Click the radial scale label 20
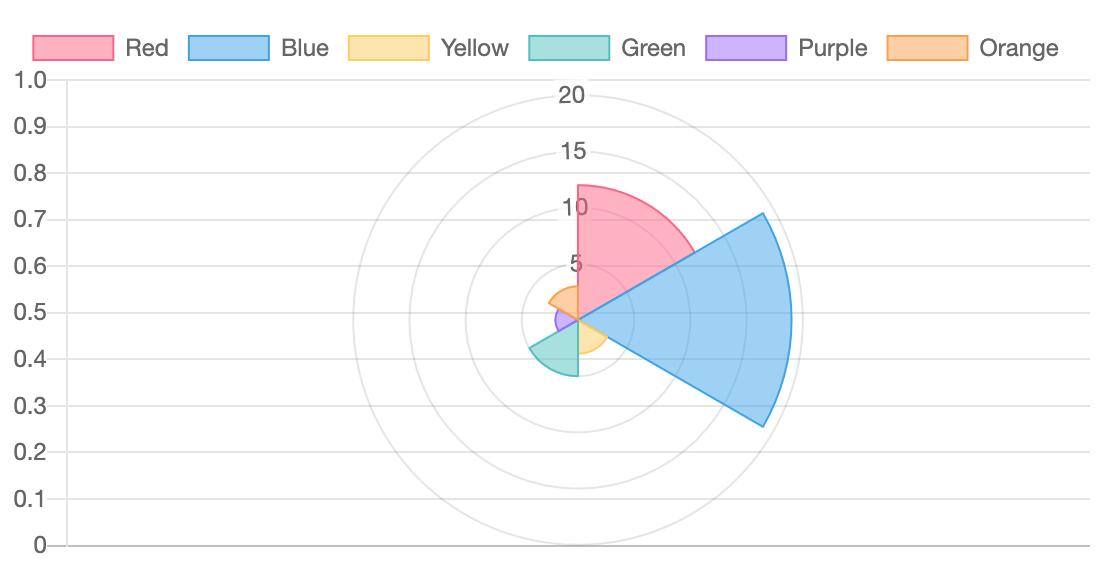 [x=571, y=94]
